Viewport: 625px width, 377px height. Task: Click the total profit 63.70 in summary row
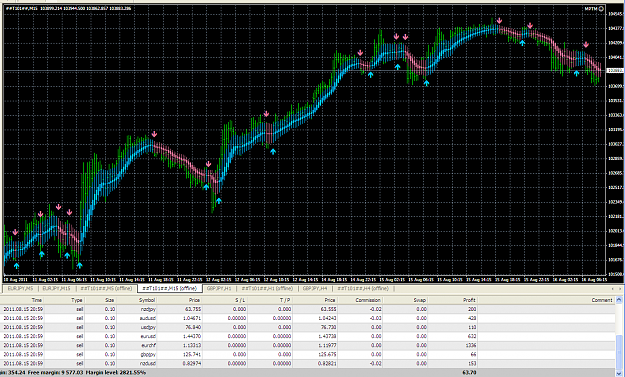[x=470, y=373]
